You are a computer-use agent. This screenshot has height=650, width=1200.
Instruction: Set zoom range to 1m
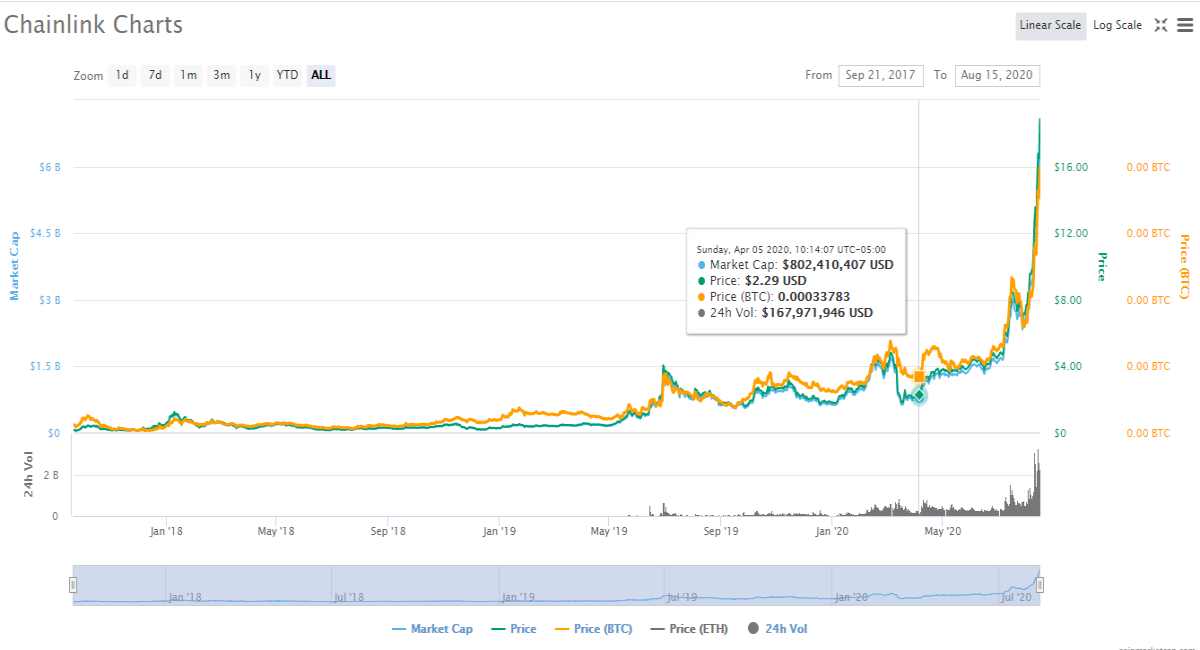point(188,75)
